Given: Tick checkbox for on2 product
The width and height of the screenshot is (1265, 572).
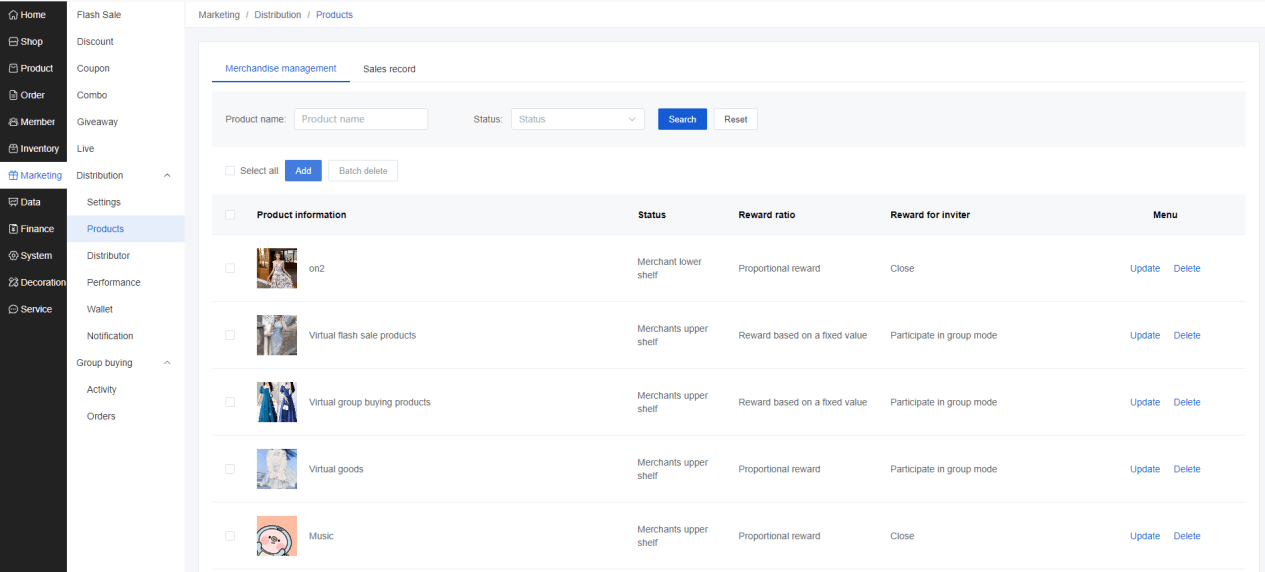Looking at the screenshot, I should [230, 268].
